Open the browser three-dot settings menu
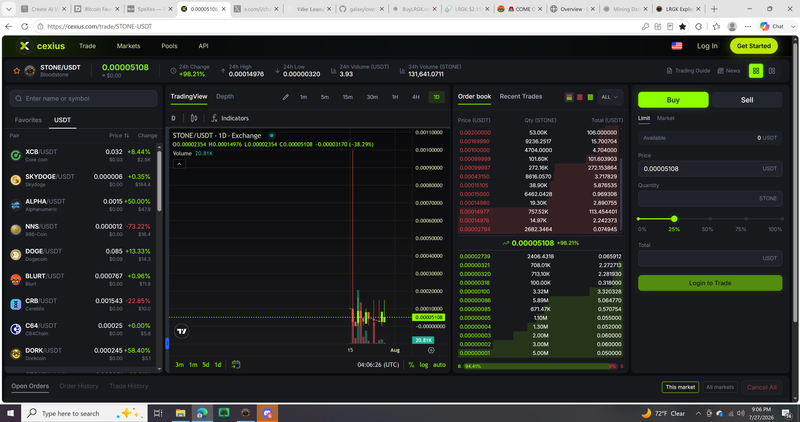Screen dimensions: 800x422 tap(747, 27)
